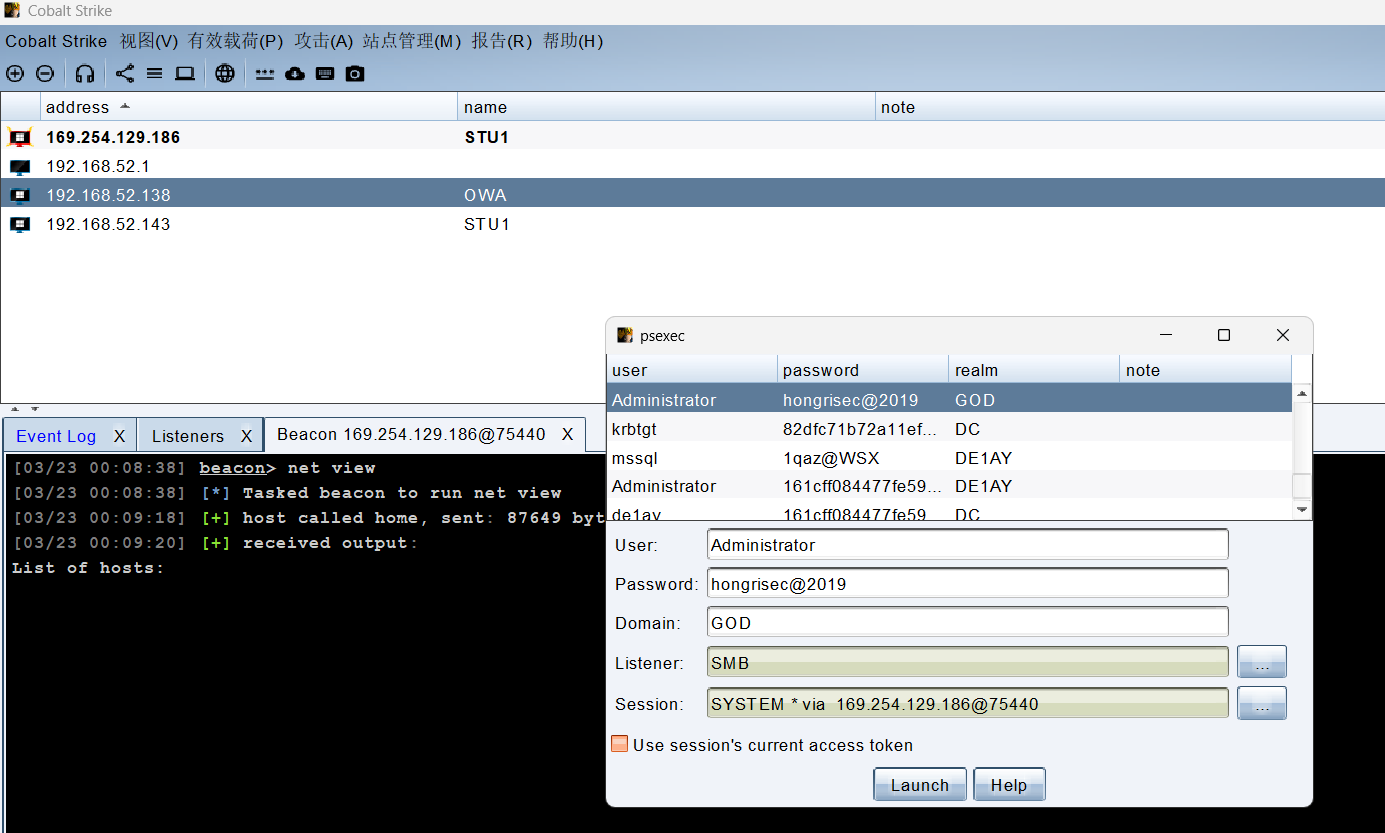The height and width of the screenshot is (833, 1385).
Task: Sort credentials by the realm column header
Action: click(x=1034, y=370)
